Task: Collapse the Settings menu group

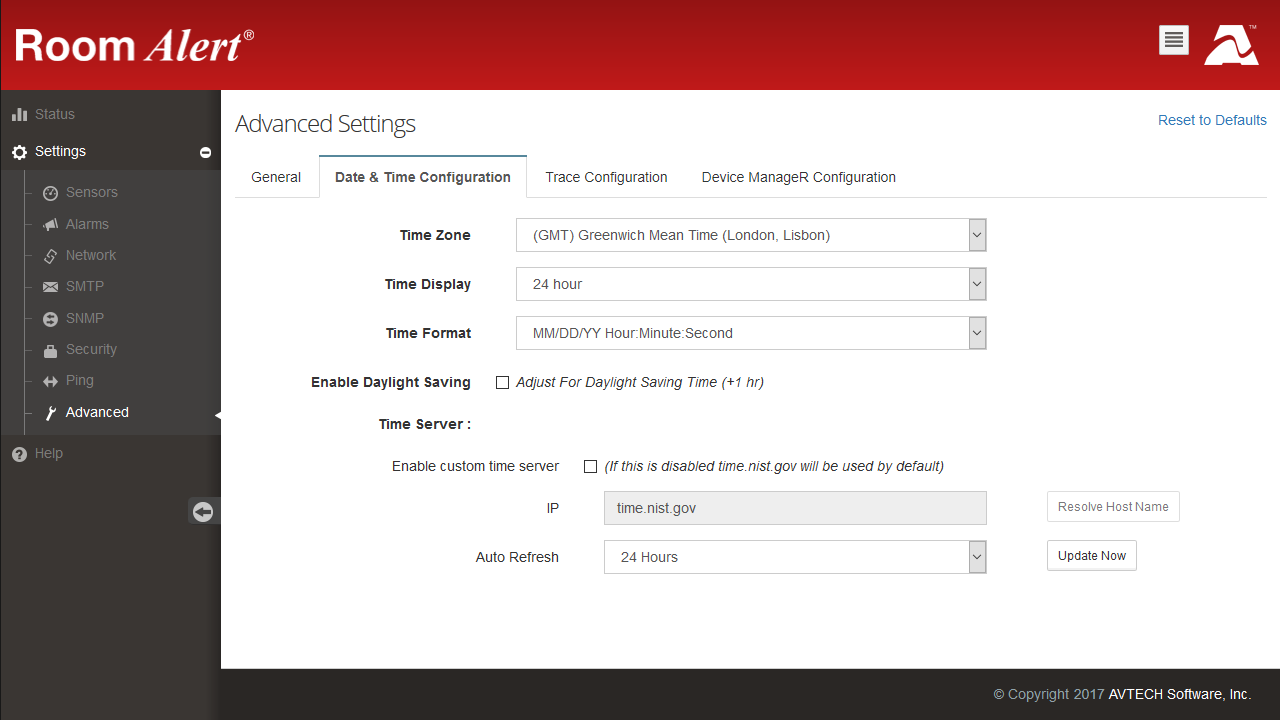Action: pos(205,152)
